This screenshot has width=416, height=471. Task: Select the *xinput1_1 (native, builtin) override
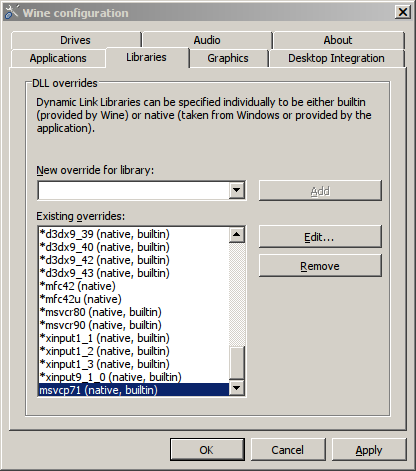[x=134, y=338]
